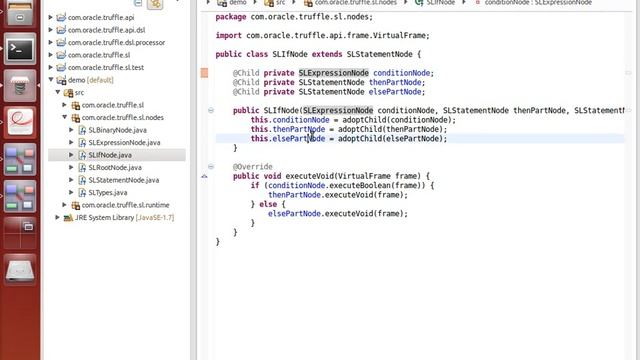Click the launcher icon with awning and database cylinder
This screenshot has height=360, width=640.
[x=20, y=85]
